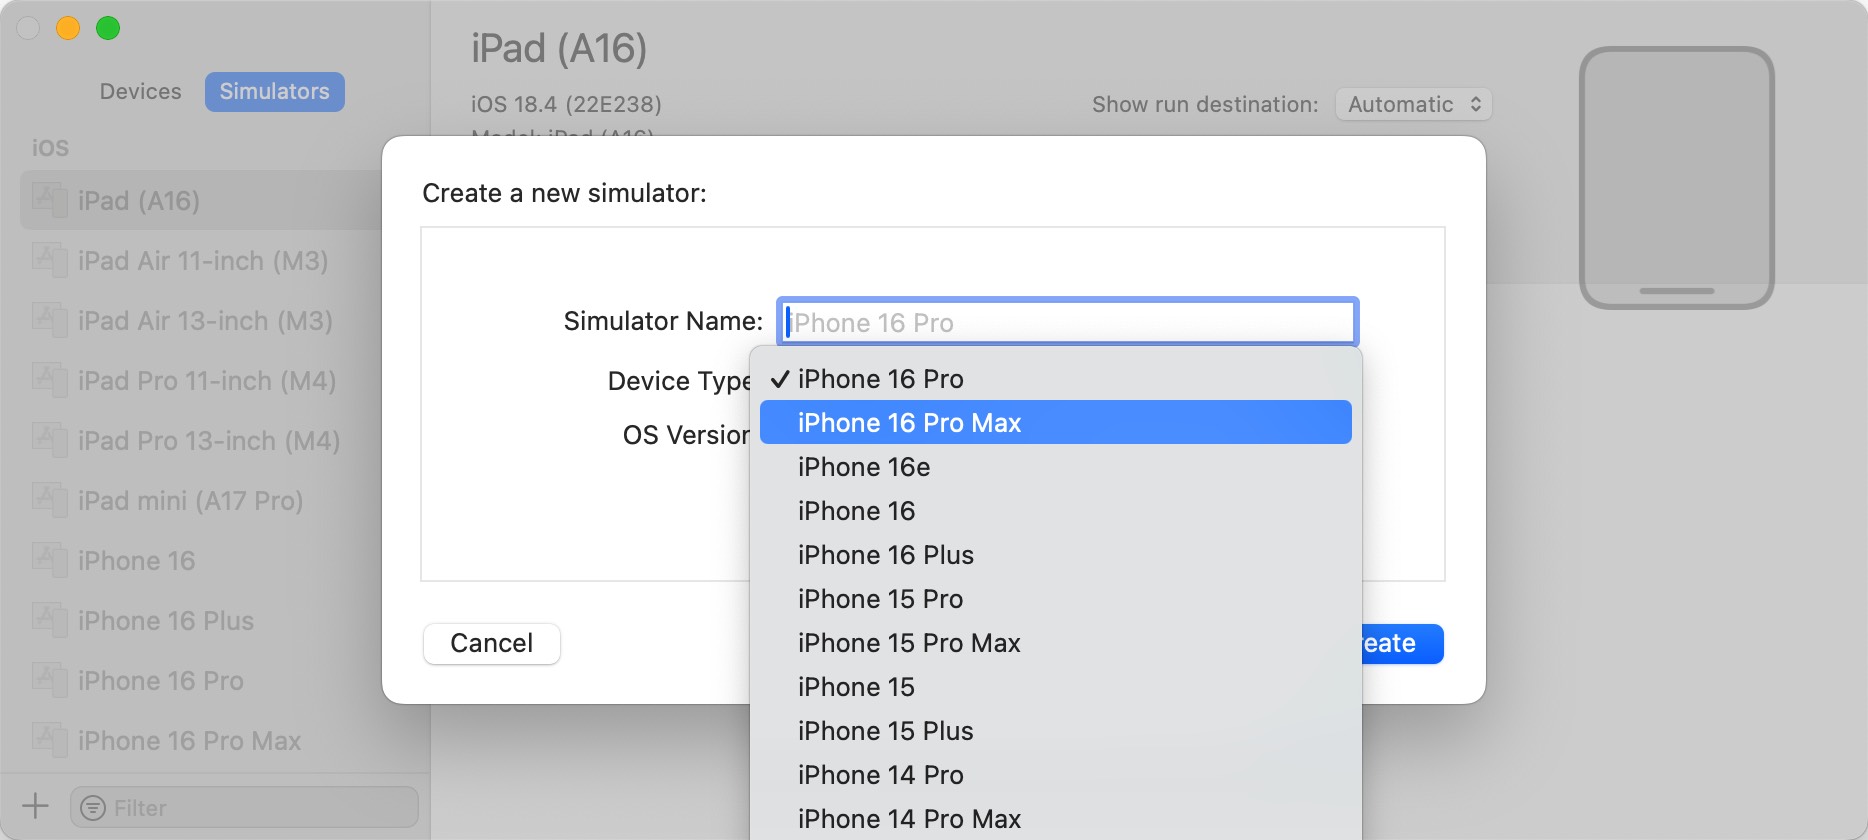This screenshot has height=840, width=1868.
Task: Click simulator icon beside iPad Air 11-inch
Action: point(50,259)
